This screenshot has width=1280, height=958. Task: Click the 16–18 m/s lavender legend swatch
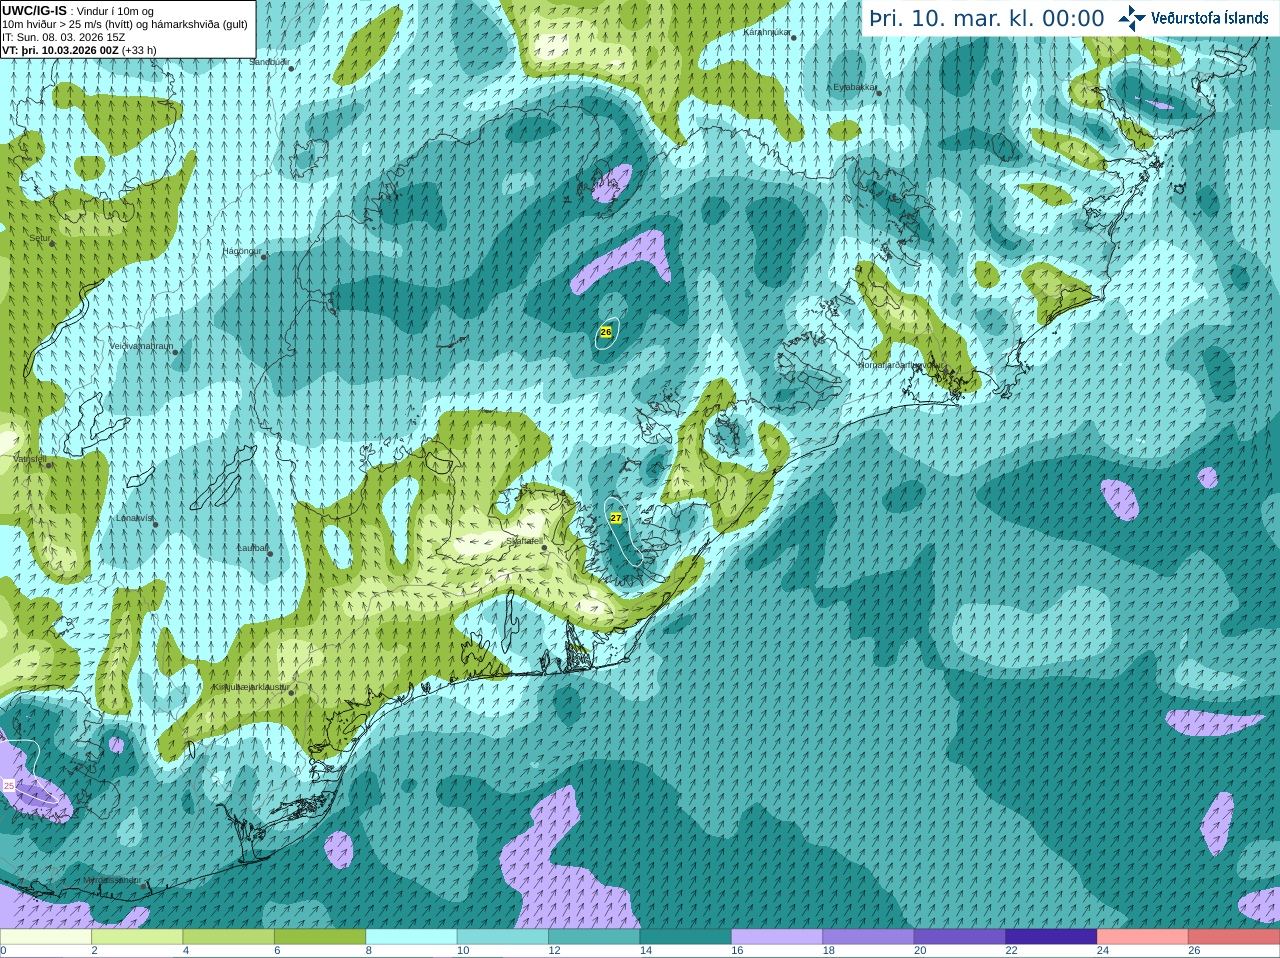click(777, 937)
